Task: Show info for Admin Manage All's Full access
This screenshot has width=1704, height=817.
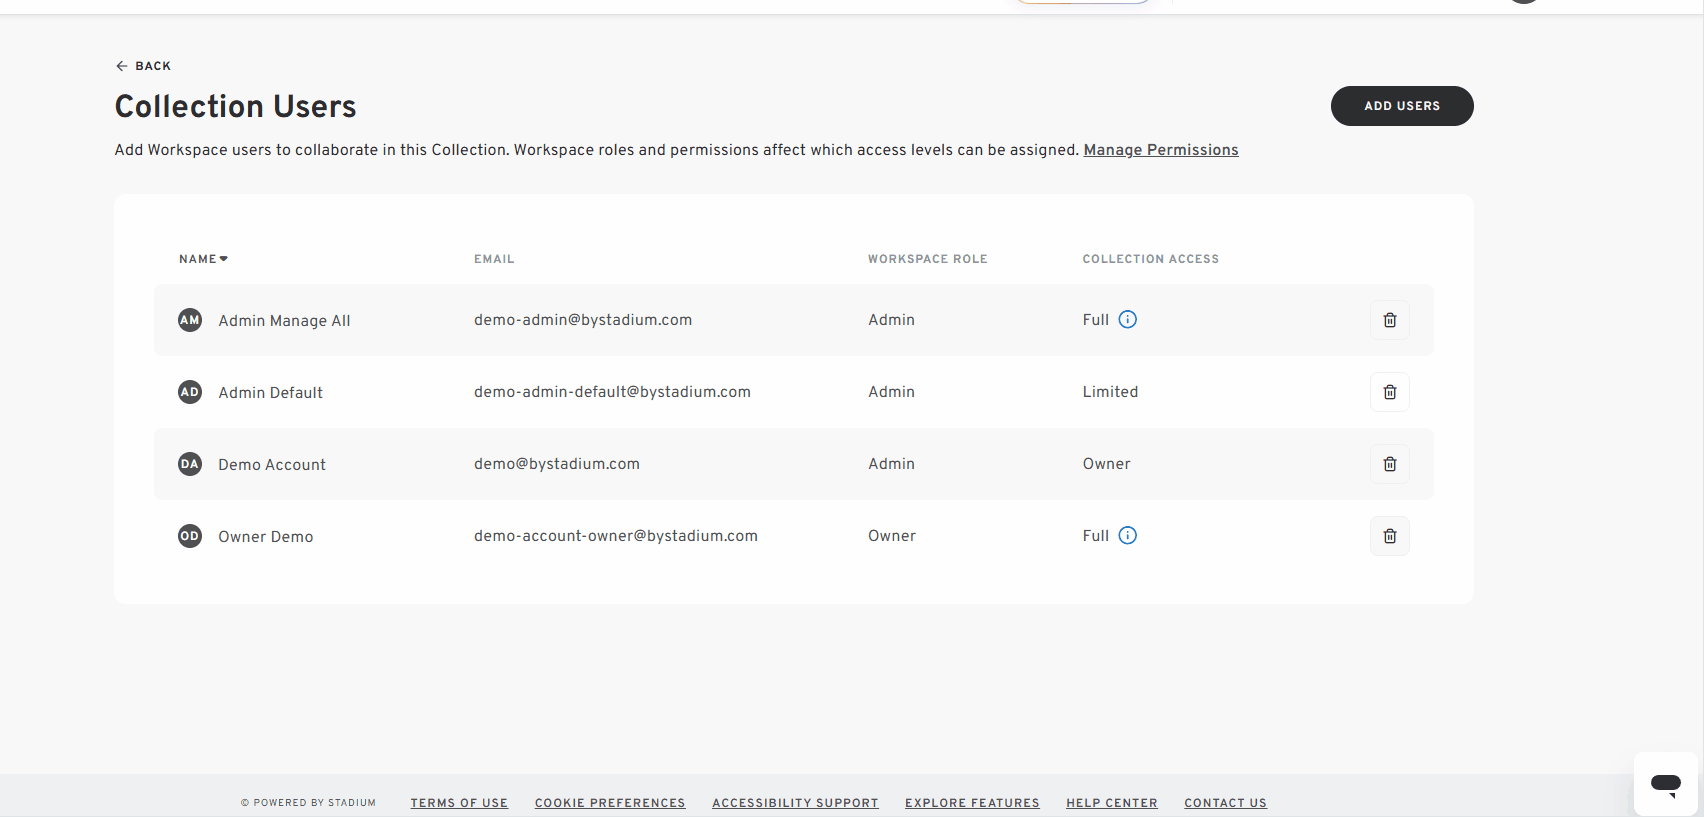Action: pyautogui.click(x=1127, y=319)
